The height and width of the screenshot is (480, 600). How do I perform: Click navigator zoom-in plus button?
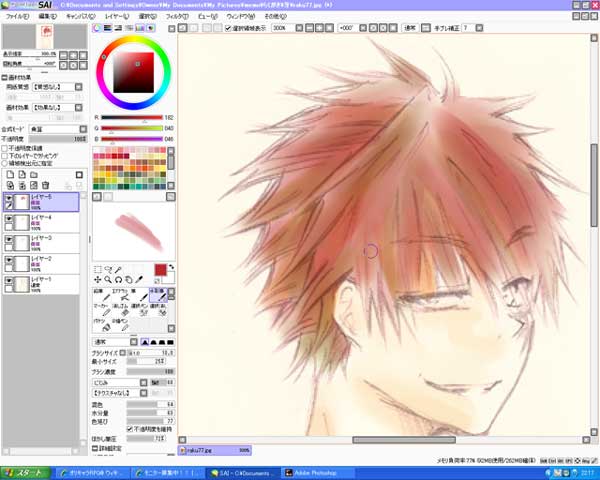73,55
